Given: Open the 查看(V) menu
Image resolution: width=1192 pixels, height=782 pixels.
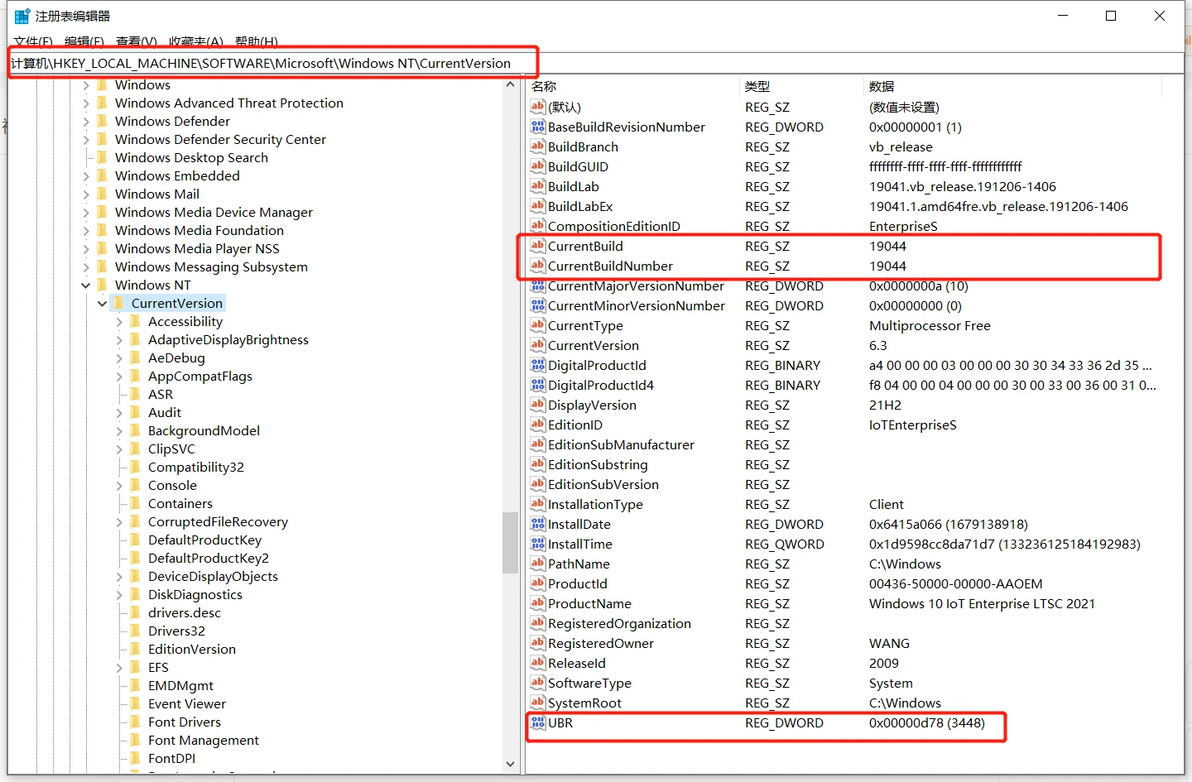Looking at the screenshot, I should (x=136, y=41).
